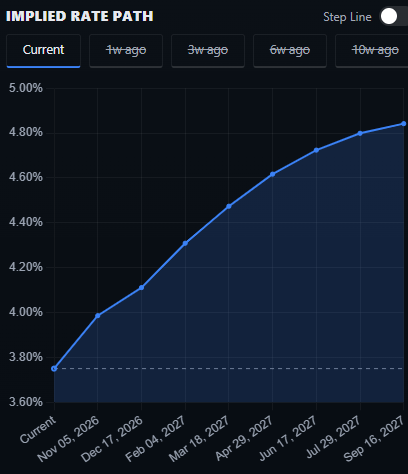Click the Apr 29, 2027 data point
Screen dimensions: 408x474
pos(273,174)
